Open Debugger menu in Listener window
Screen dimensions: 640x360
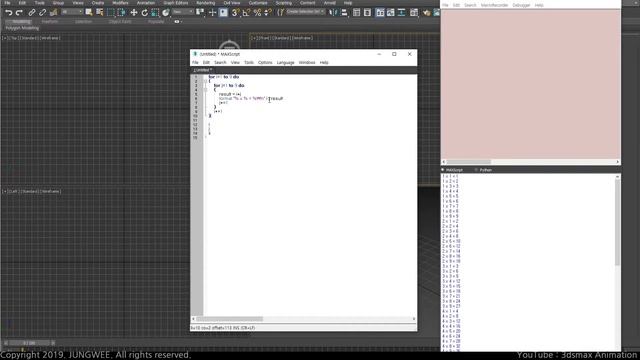pyautogui.click(x=521, y=5)
